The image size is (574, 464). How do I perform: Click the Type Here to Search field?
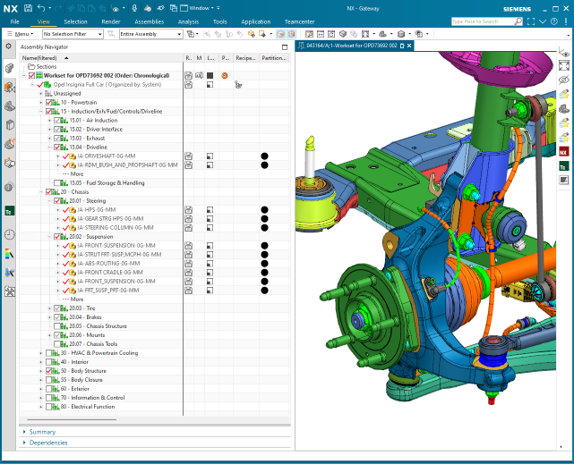(483, 22)
